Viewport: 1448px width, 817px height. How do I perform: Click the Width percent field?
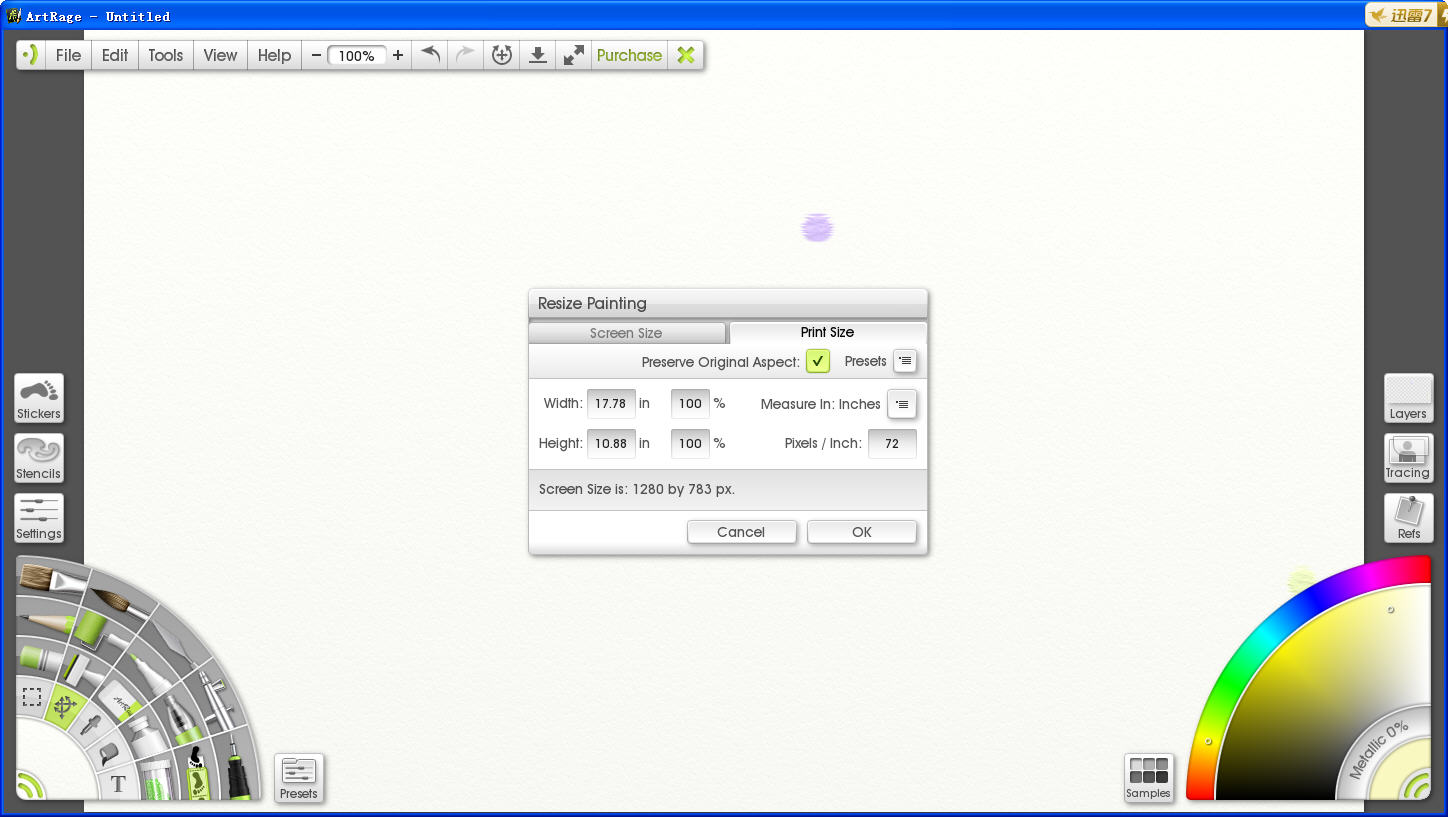[x=690, y=404]
